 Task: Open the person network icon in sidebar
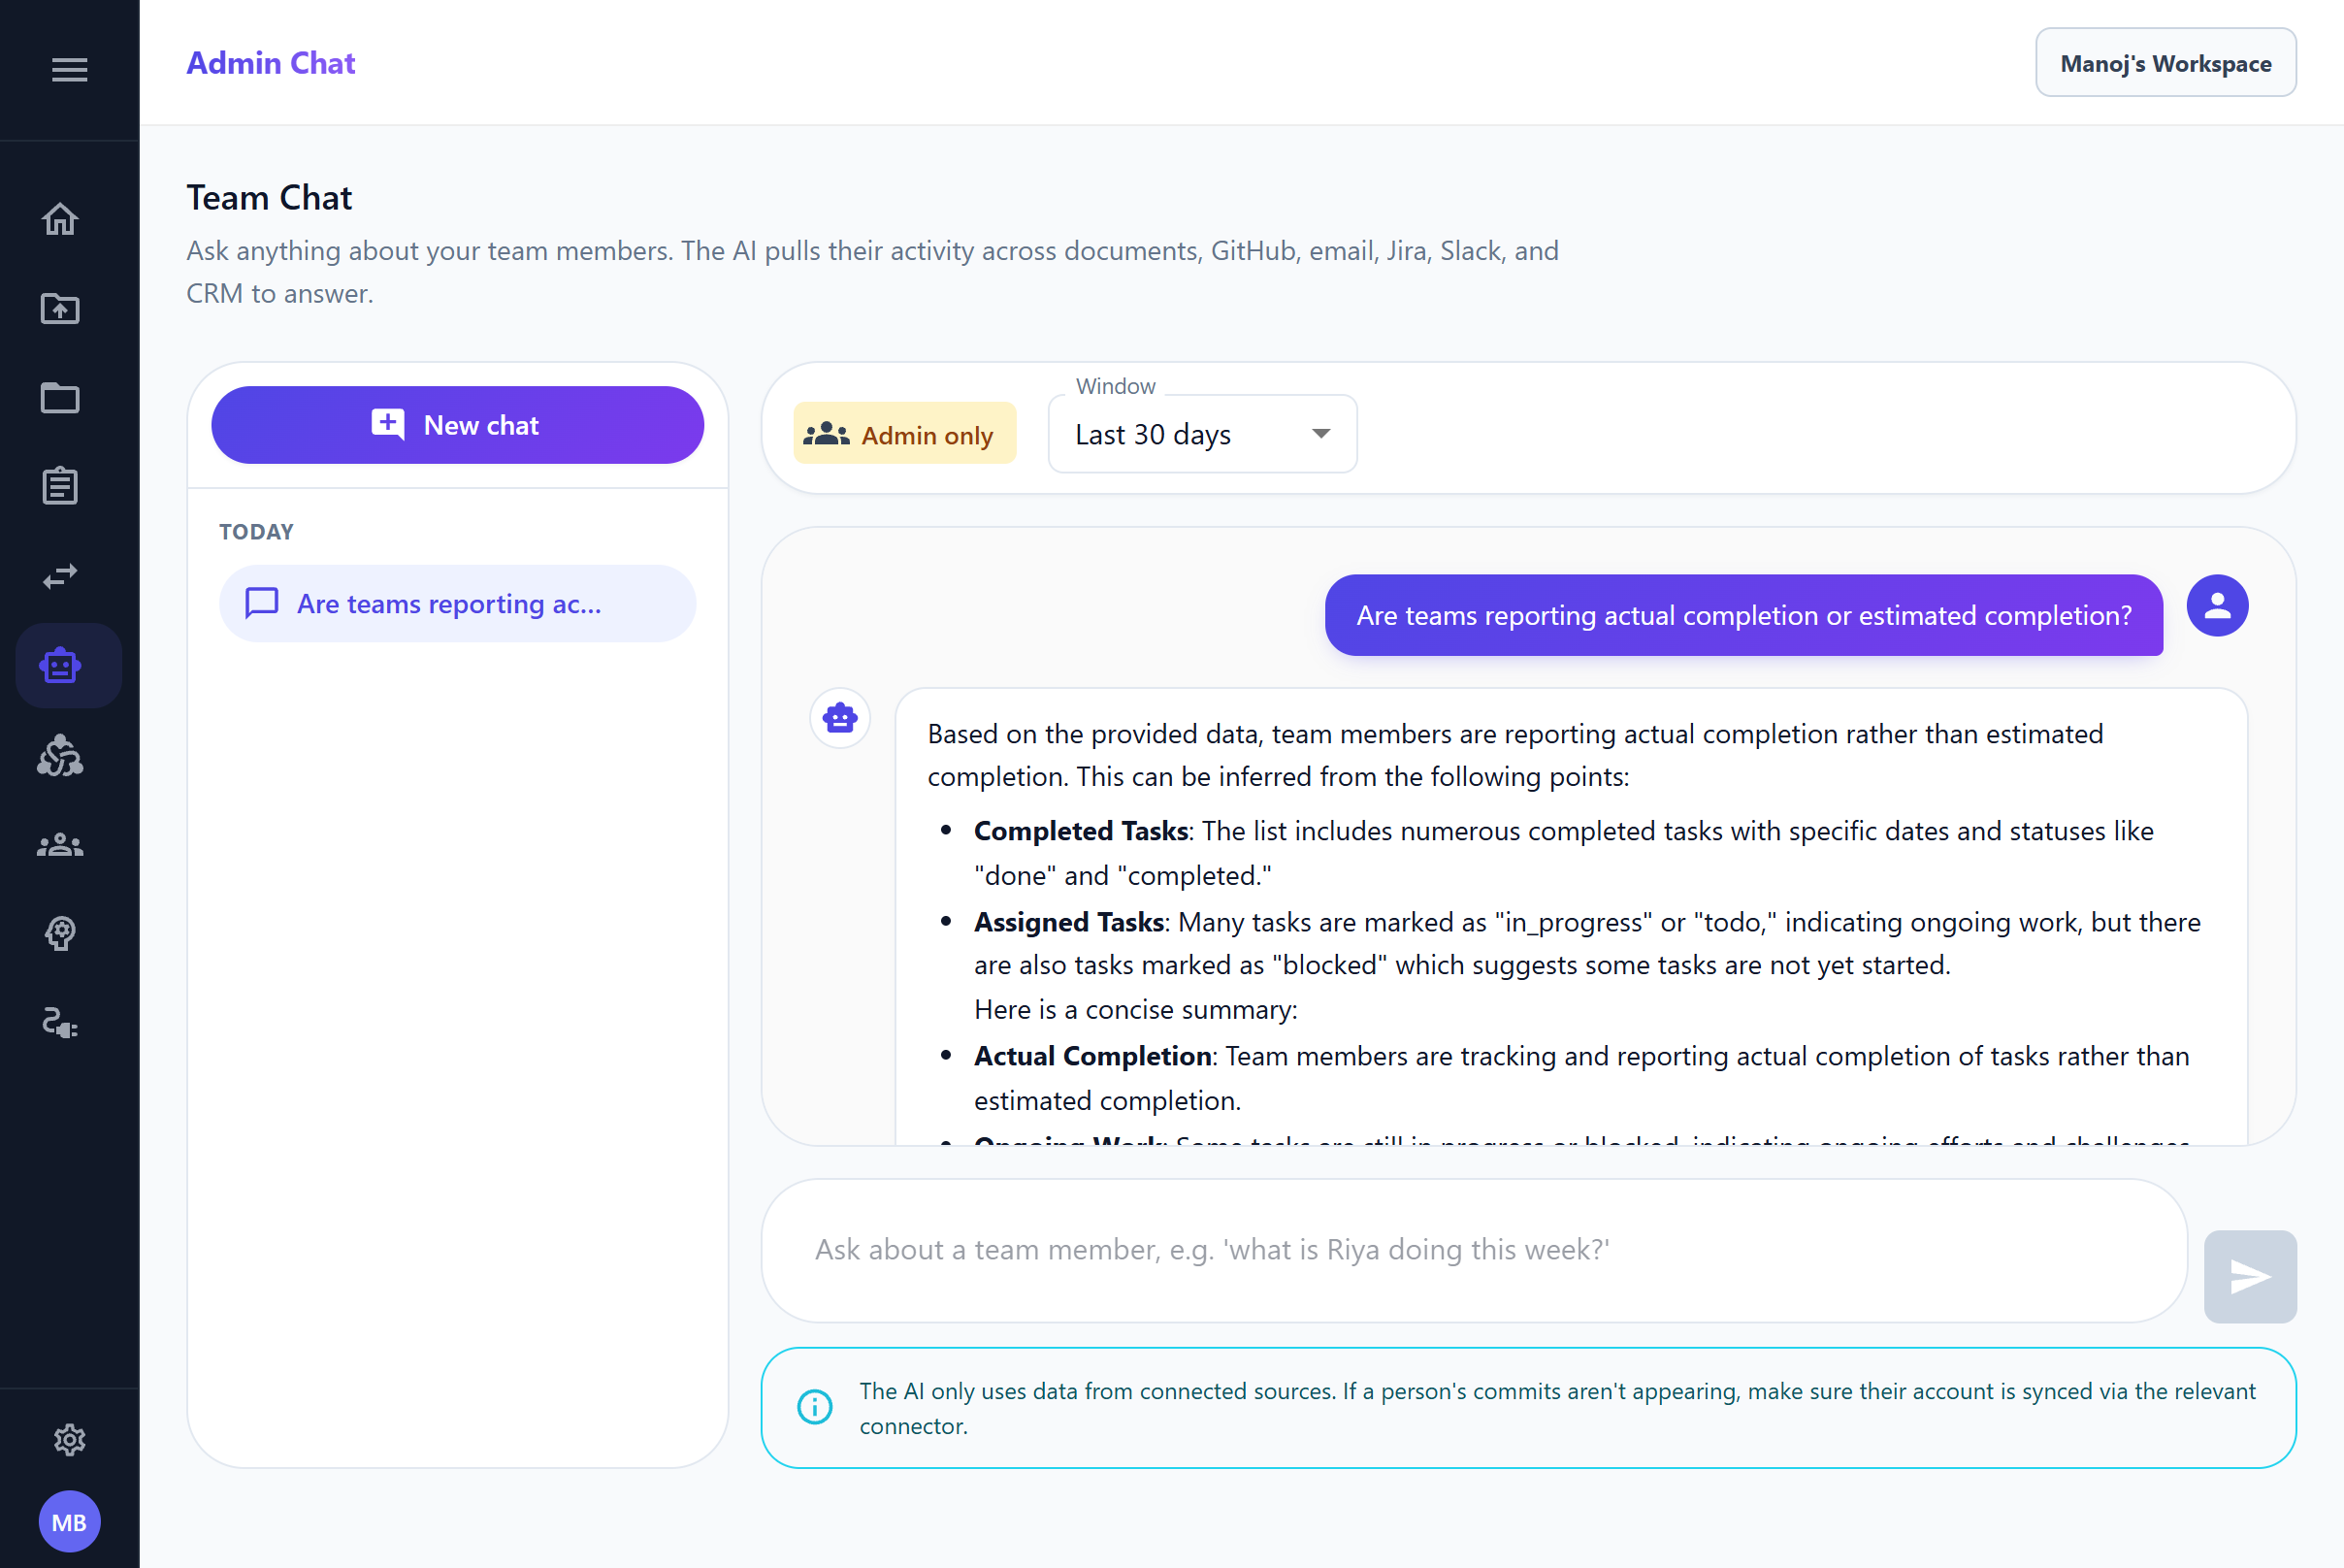click(60, 755)
